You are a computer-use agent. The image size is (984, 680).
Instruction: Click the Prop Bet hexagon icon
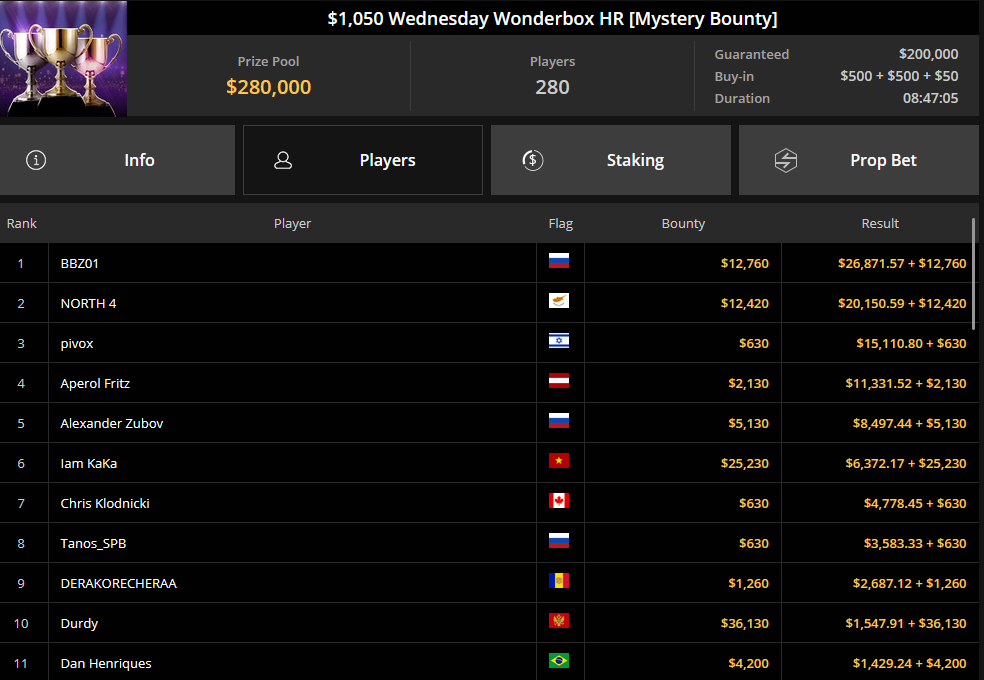click(x=786, y=160)
